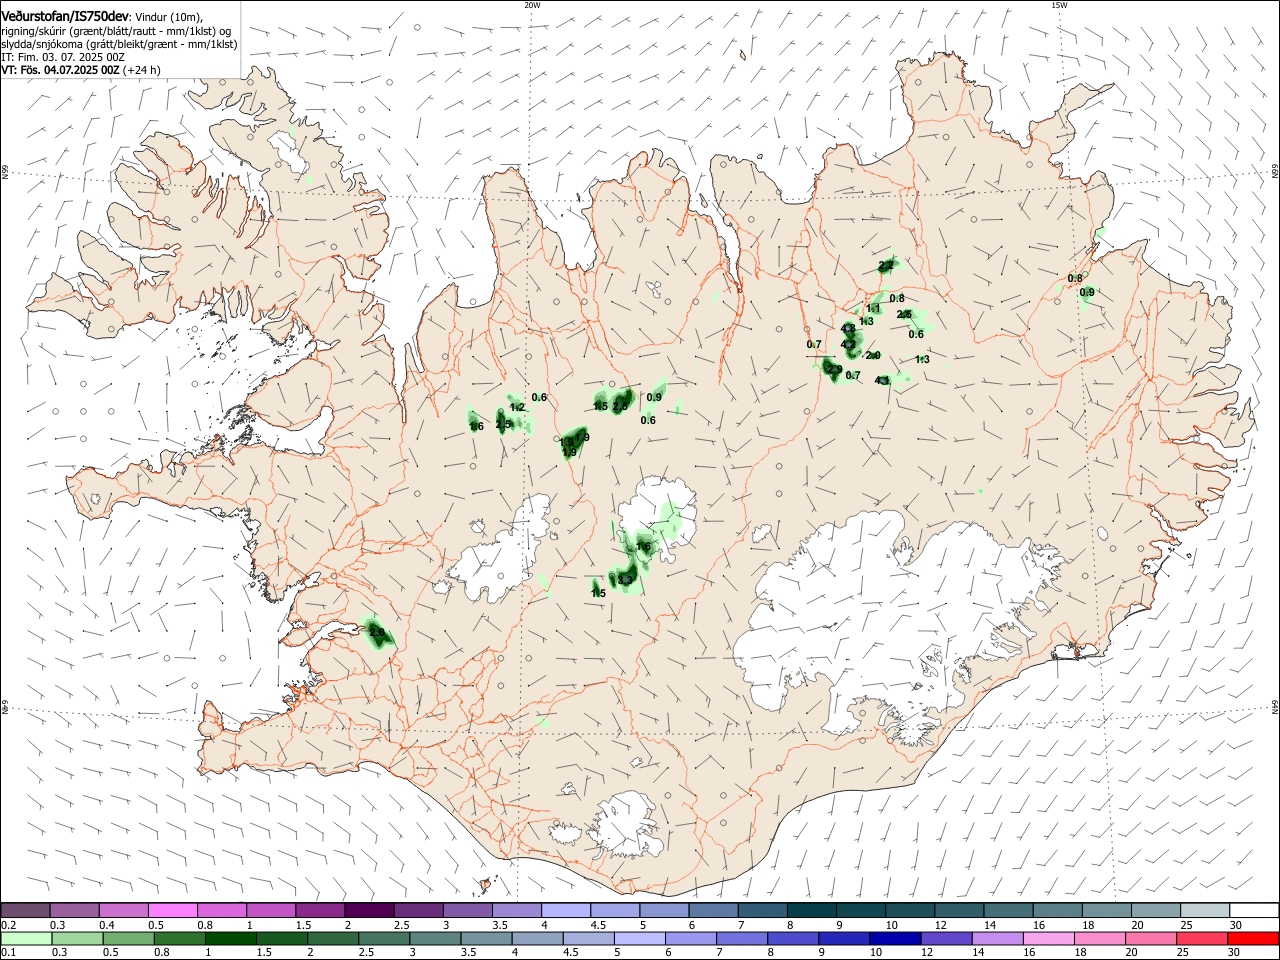Screen dimensions: 1280x960
Task: Click the 1.1 precipitation value label
Action: click(873, 308)
